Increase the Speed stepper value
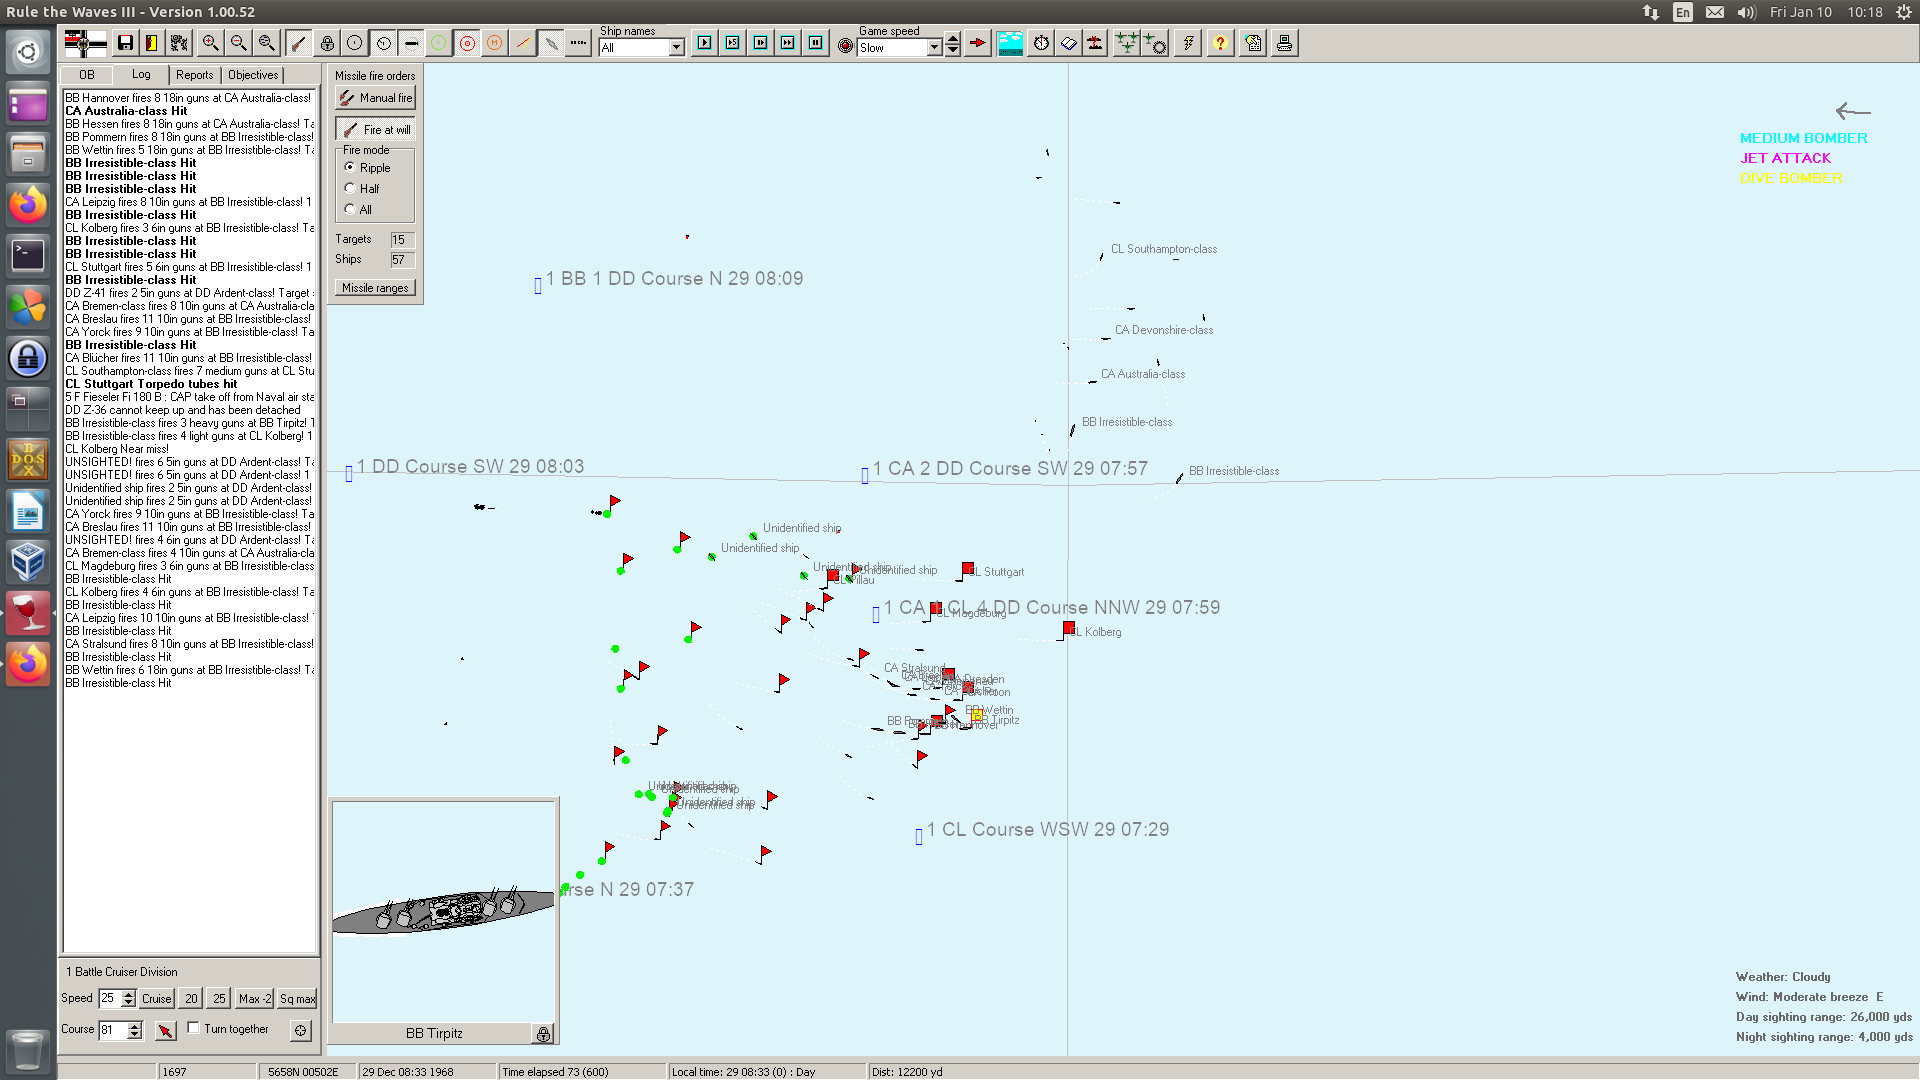Screen dimensions: 1920x1080 (128, 994)
